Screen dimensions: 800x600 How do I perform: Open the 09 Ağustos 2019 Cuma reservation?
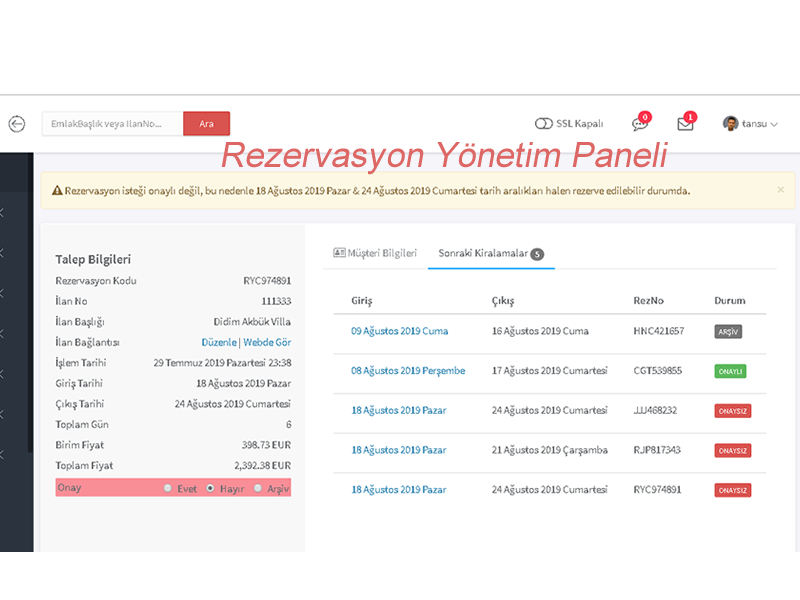[x=399, y=331]
